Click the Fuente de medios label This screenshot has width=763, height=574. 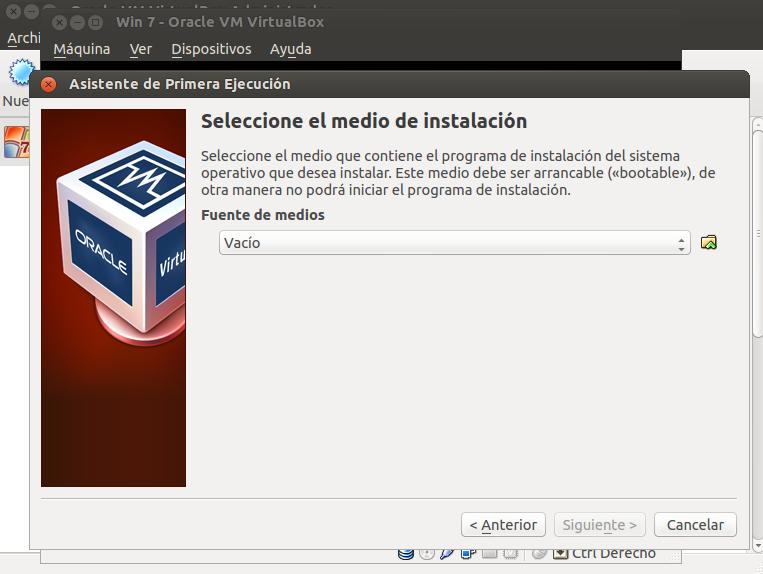point(263,215)
